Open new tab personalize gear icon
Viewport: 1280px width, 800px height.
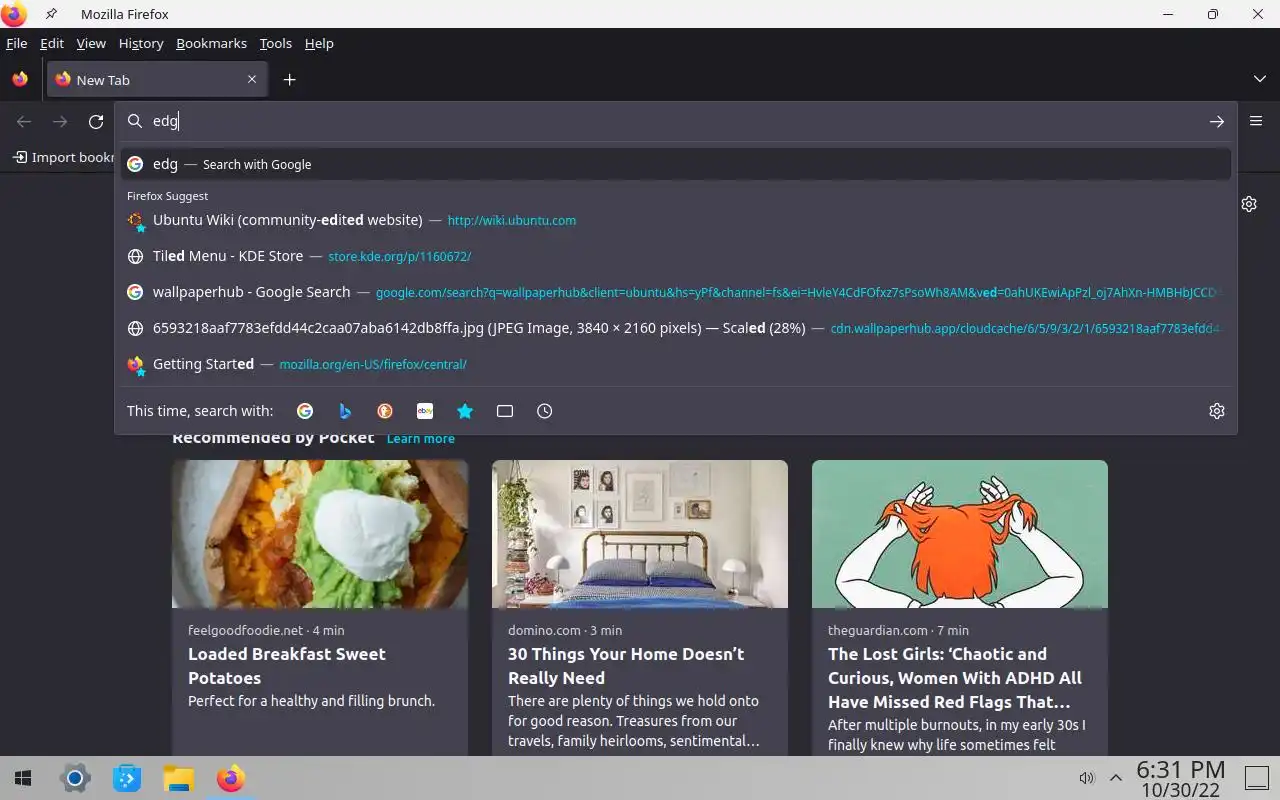coord(1249,204)
